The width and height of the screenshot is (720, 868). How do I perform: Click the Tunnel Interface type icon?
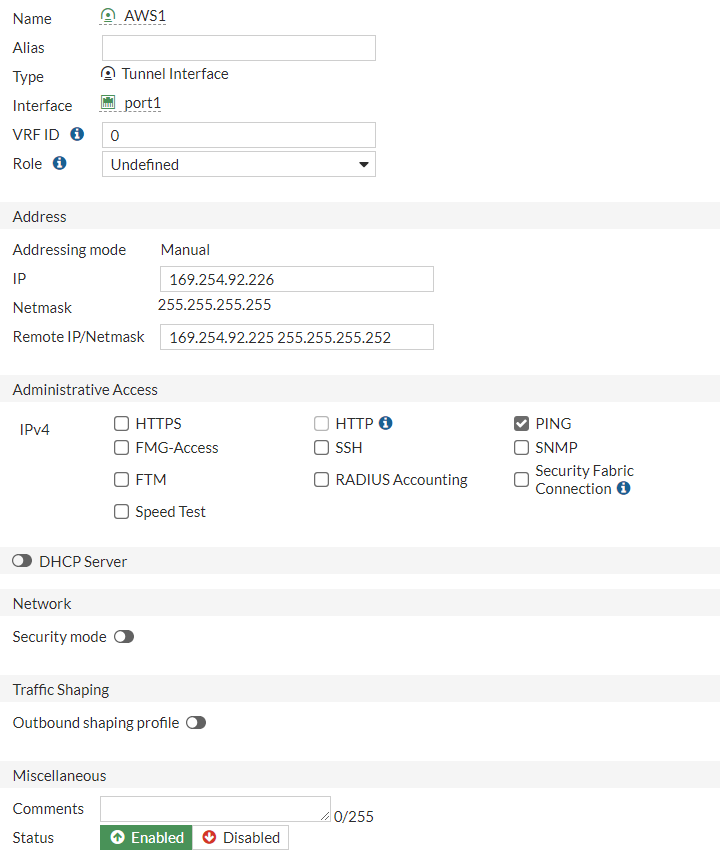tap(108, 74)
